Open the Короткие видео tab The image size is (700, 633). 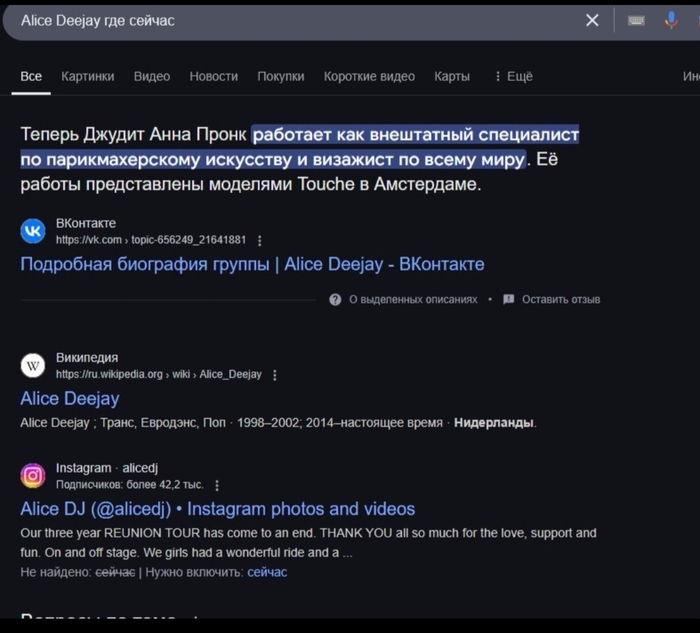[x=369, y=76]
